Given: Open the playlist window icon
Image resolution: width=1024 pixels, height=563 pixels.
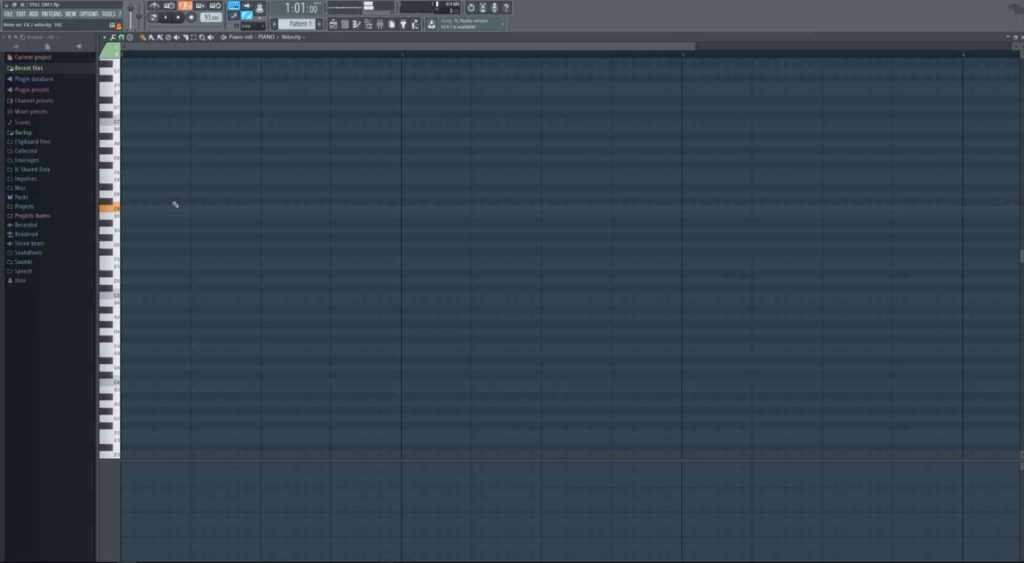Looking at the screenshot, I should pos(333,24).
